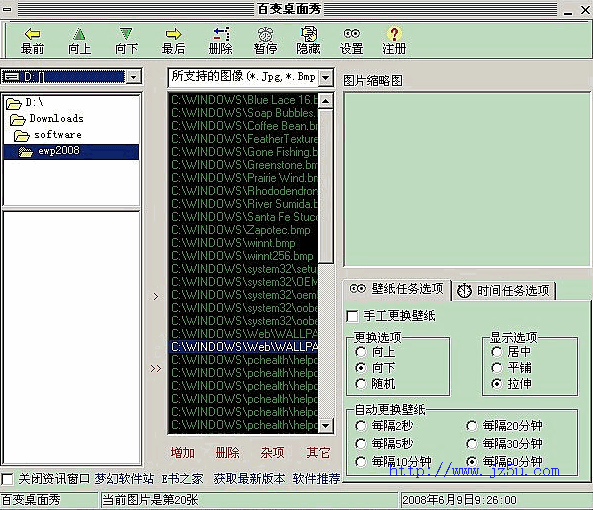This screenshot has width=593, height=510.
Task: Click the red 删除 button below list
Action: [227, 453]
